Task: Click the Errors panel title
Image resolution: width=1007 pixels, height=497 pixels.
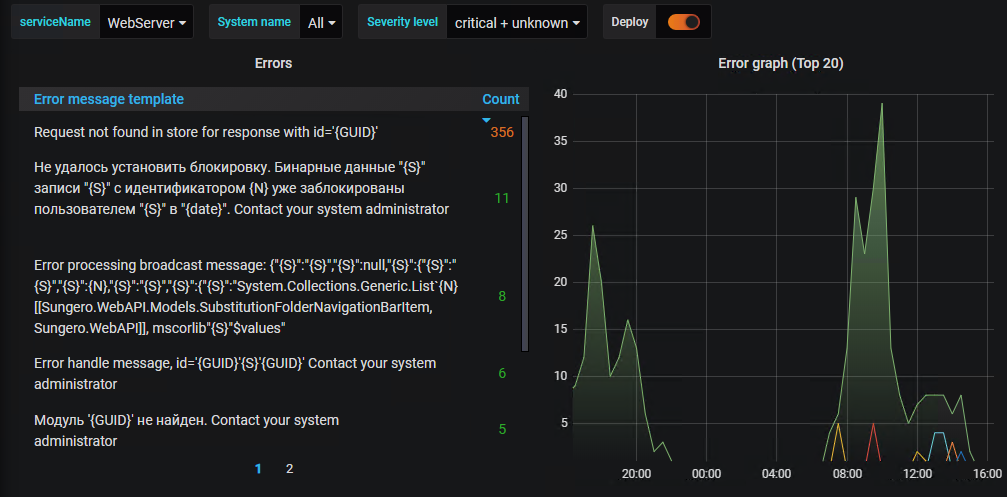Action: click(273, 63)
